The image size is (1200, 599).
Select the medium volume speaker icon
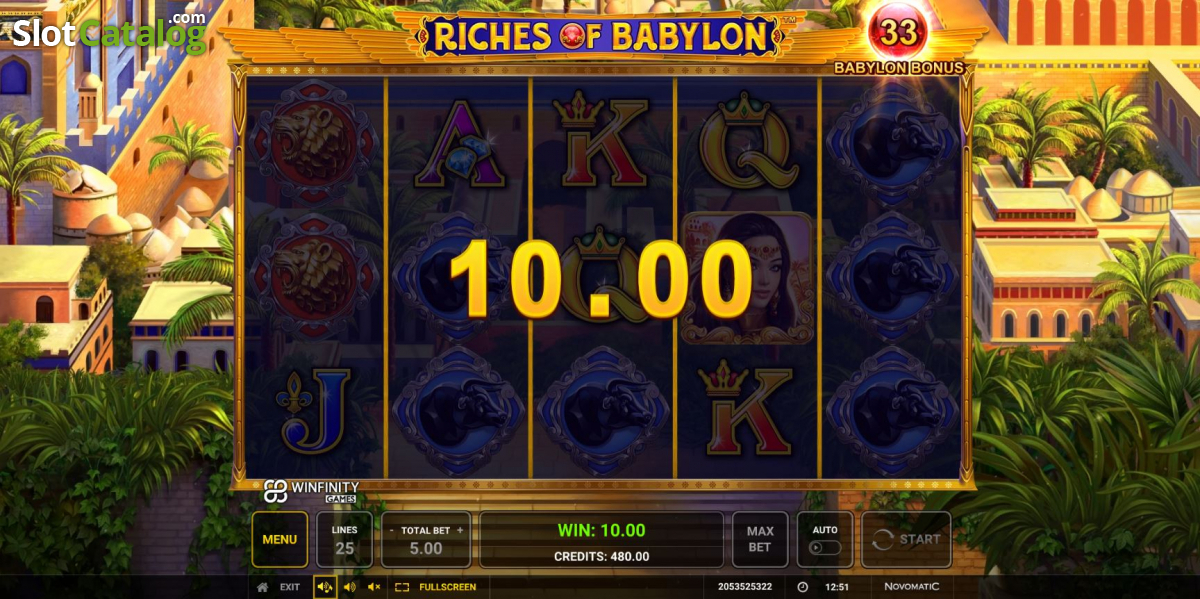350,587
